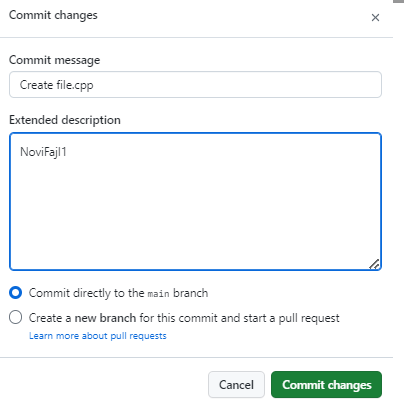This screenshot has height=402, width=404.
Task: Click the green Commit changes button
Action: point(326,385)
